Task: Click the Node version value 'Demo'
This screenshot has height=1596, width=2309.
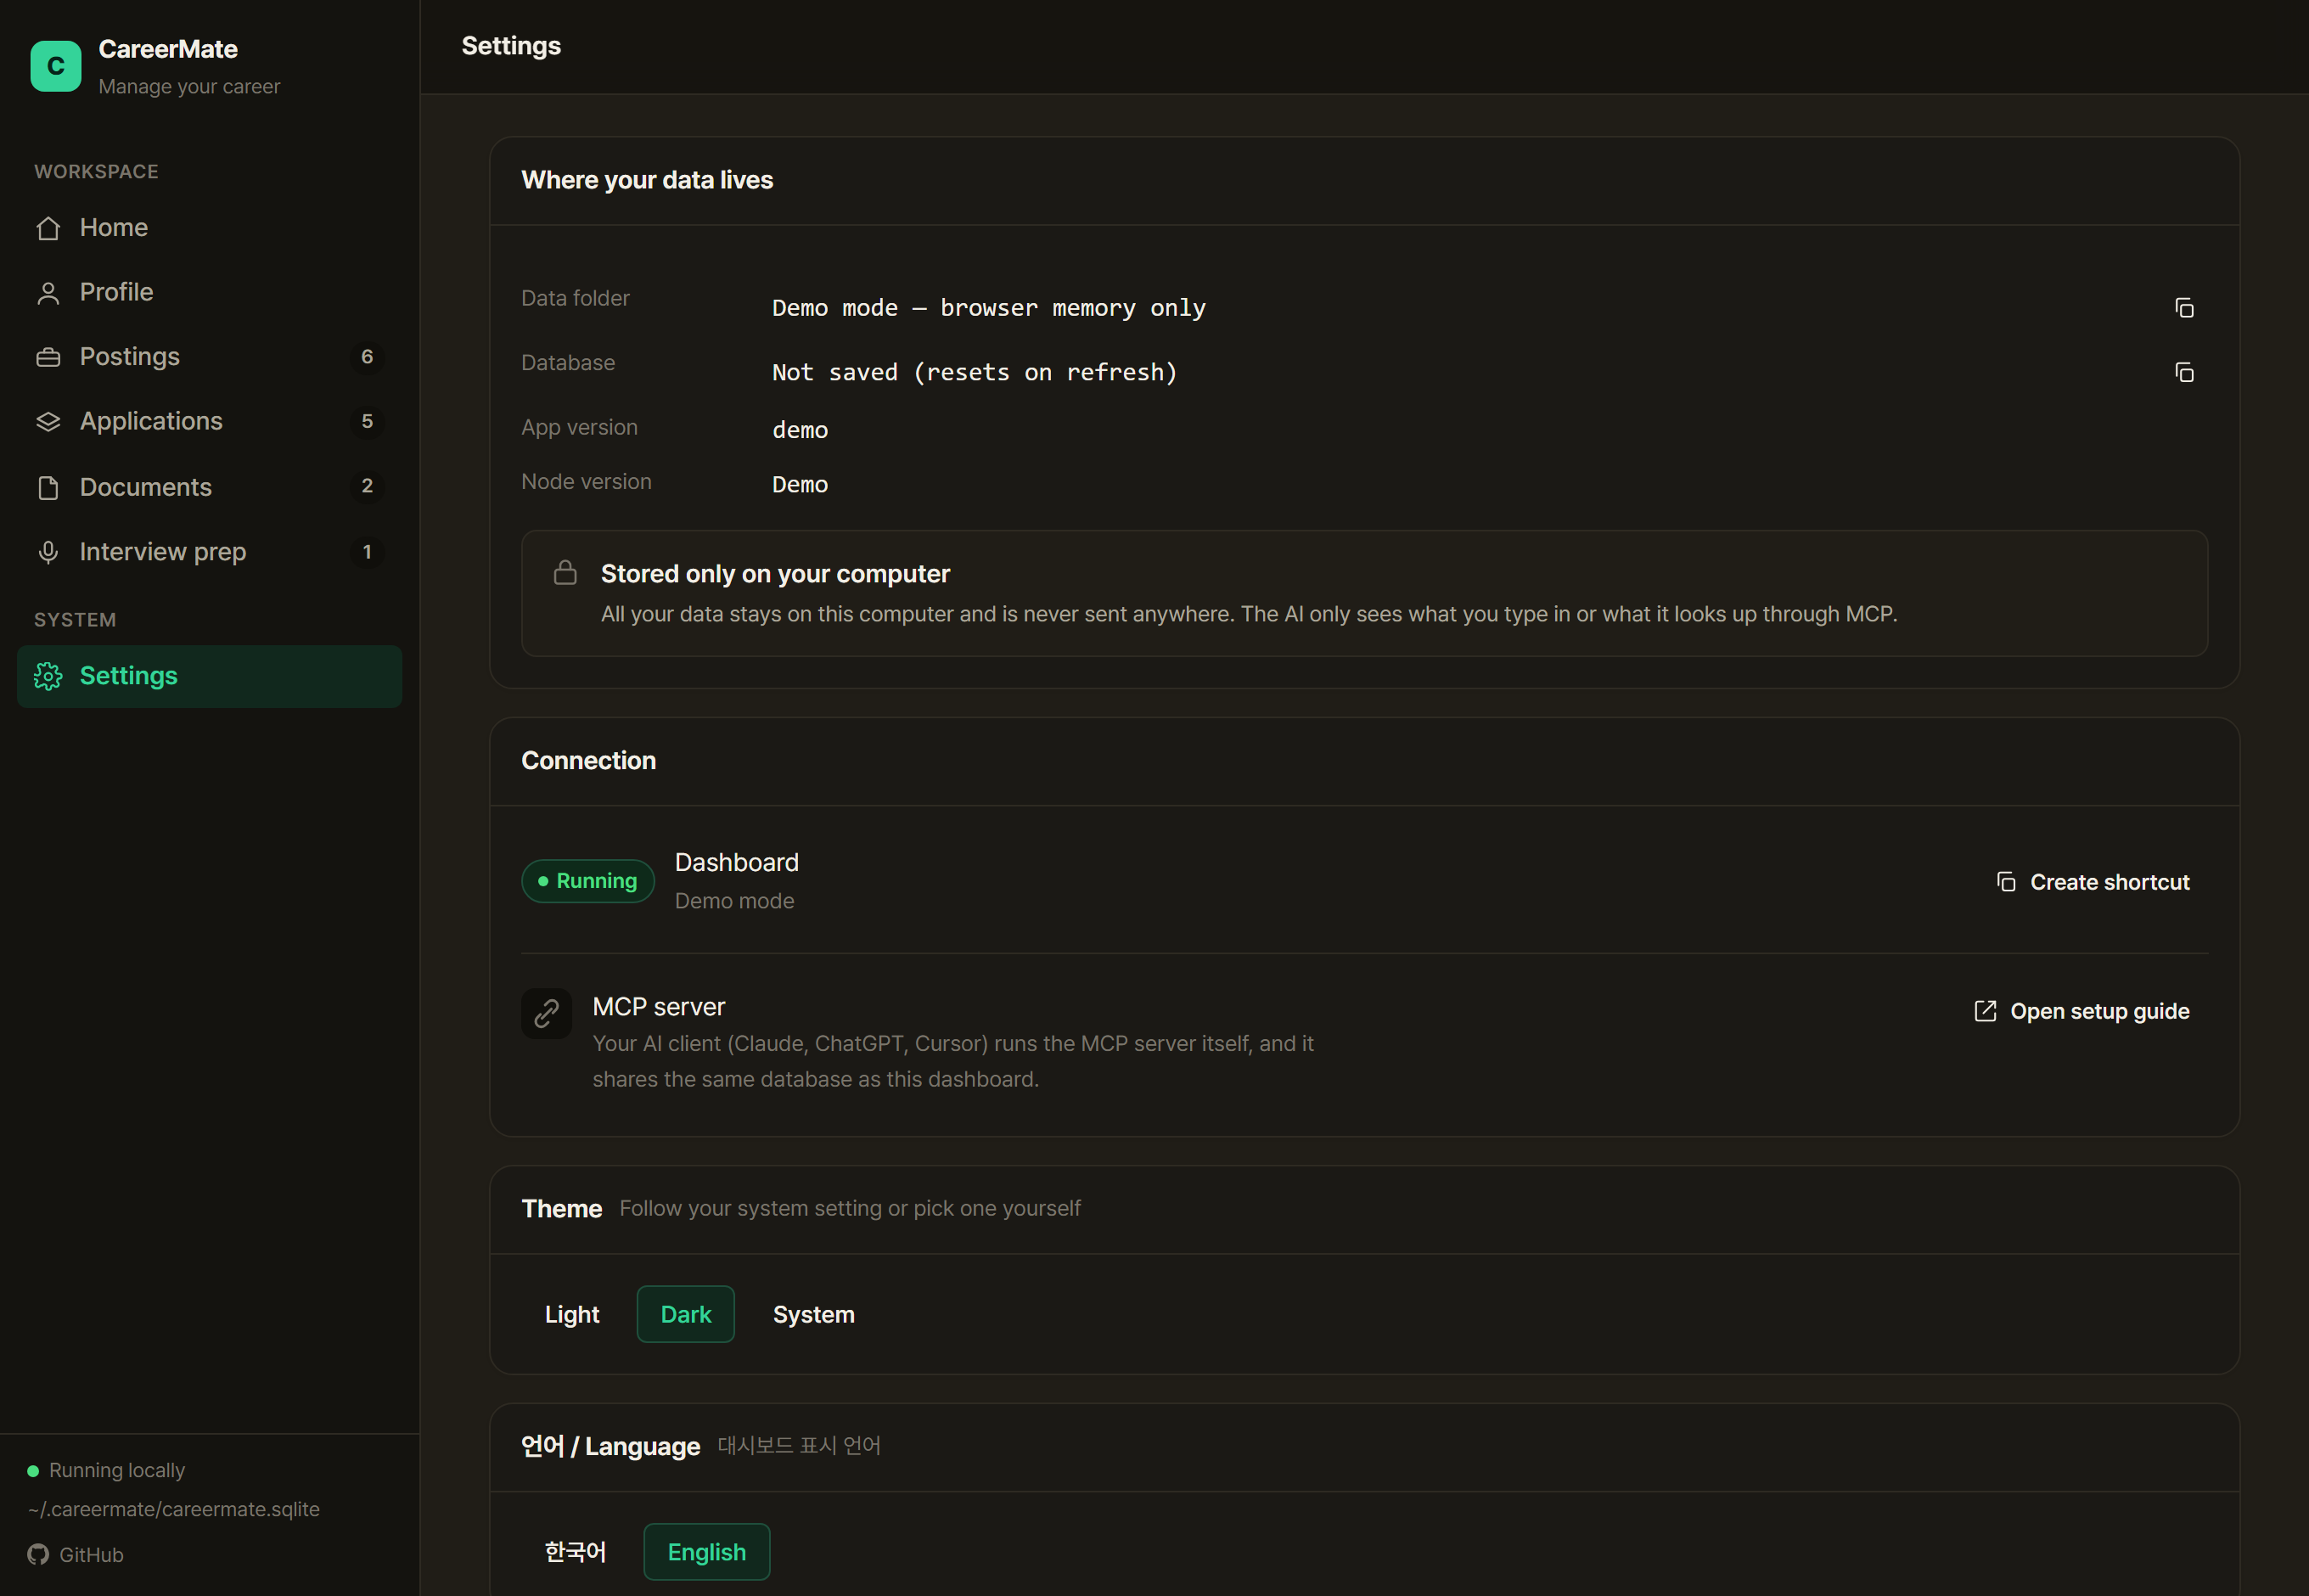Action: point(800,484)
